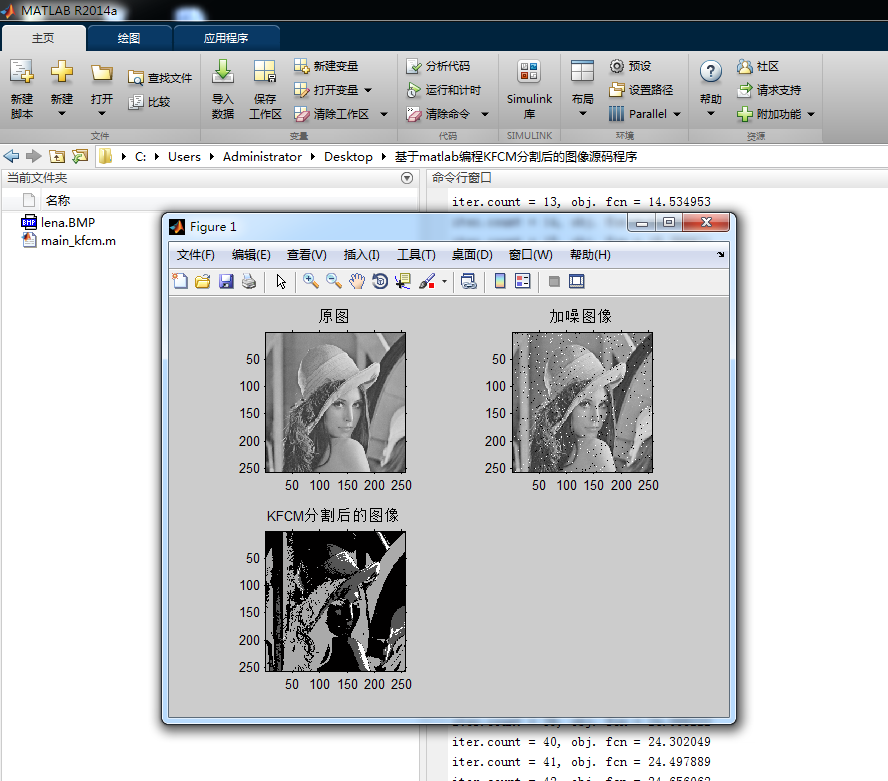The width and height of the screenshot is (888, 781).
Task: Open Window (窗口) menu in Figure 1
Action: [531, 255]
